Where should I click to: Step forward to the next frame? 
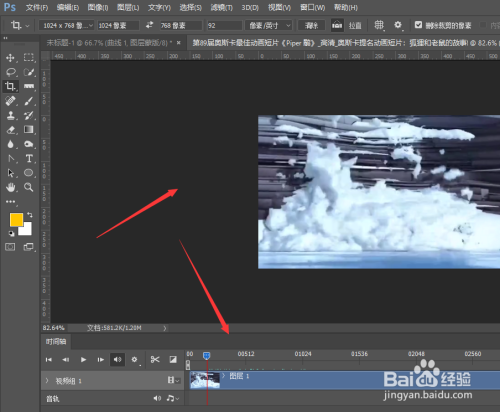point(100,360)
